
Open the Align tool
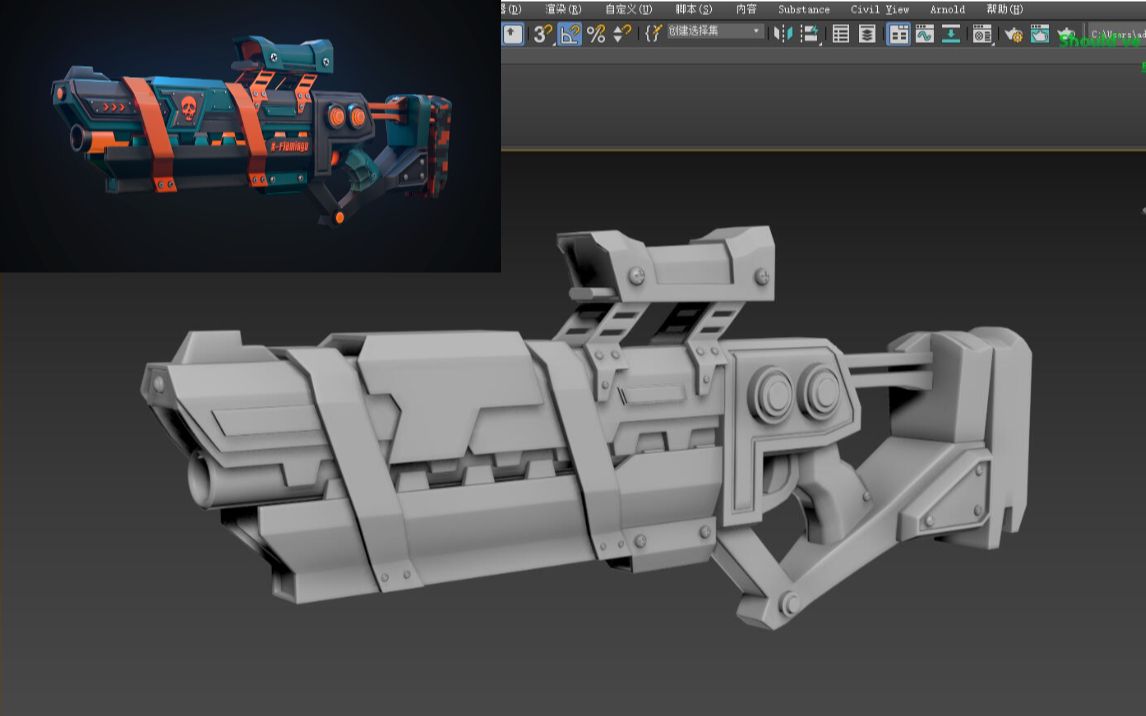pos(809,35)
